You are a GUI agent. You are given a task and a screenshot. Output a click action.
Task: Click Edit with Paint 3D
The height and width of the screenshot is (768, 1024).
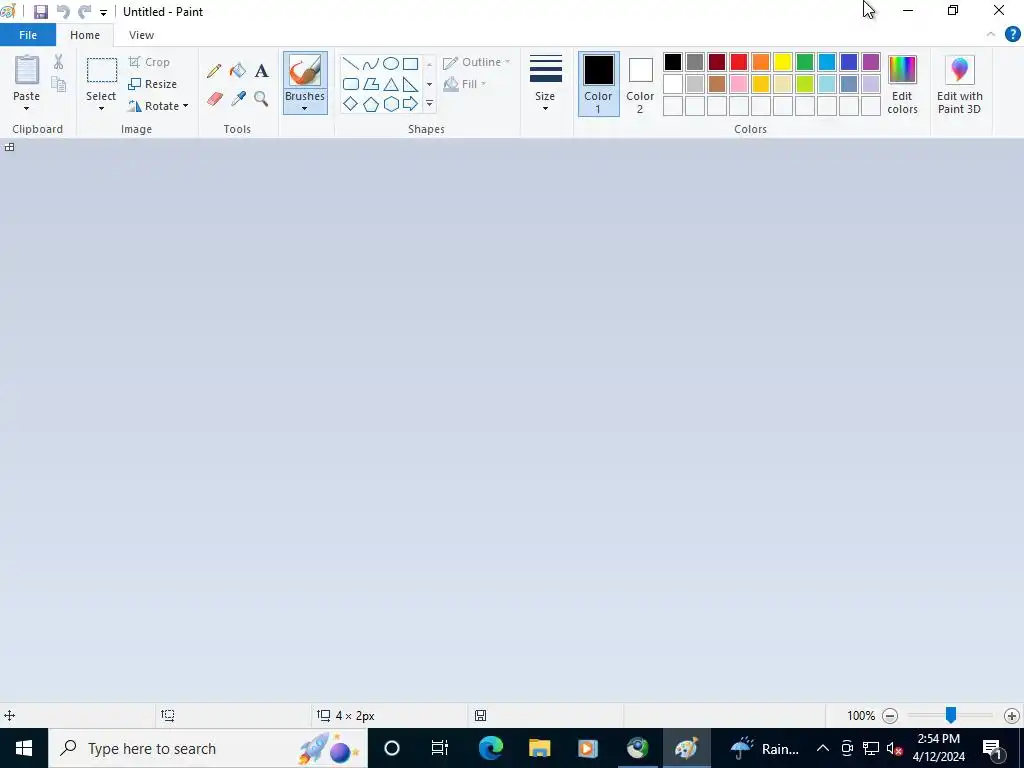tap(959, 84)
